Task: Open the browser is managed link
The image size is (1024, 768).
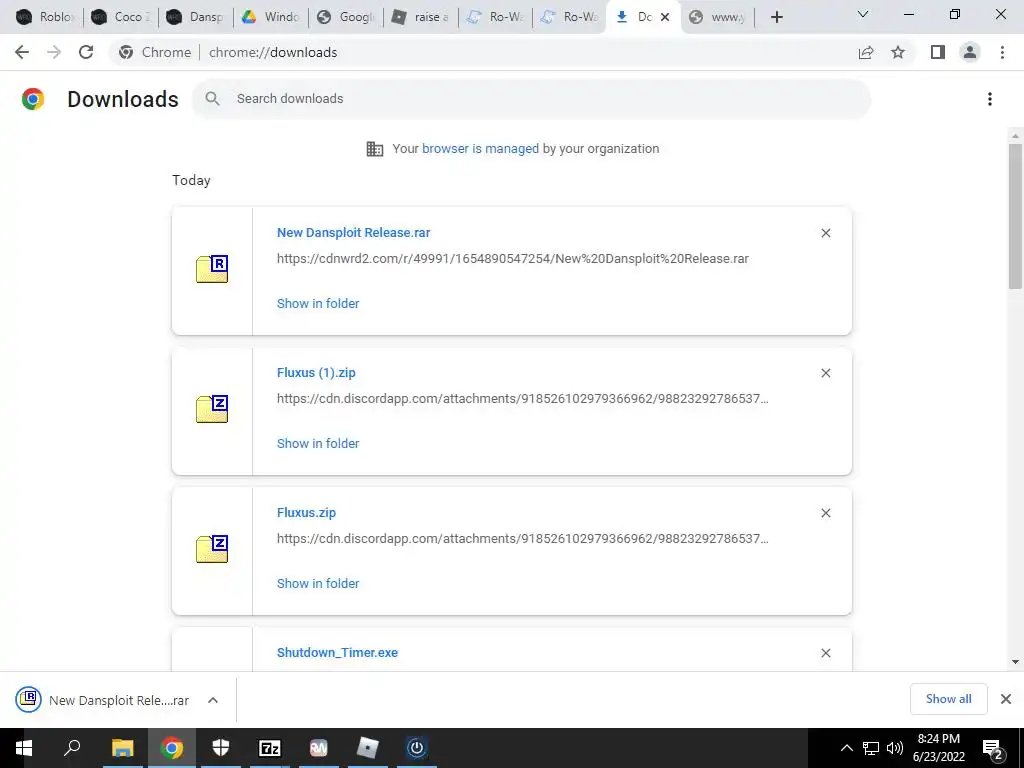Action: 480,148
